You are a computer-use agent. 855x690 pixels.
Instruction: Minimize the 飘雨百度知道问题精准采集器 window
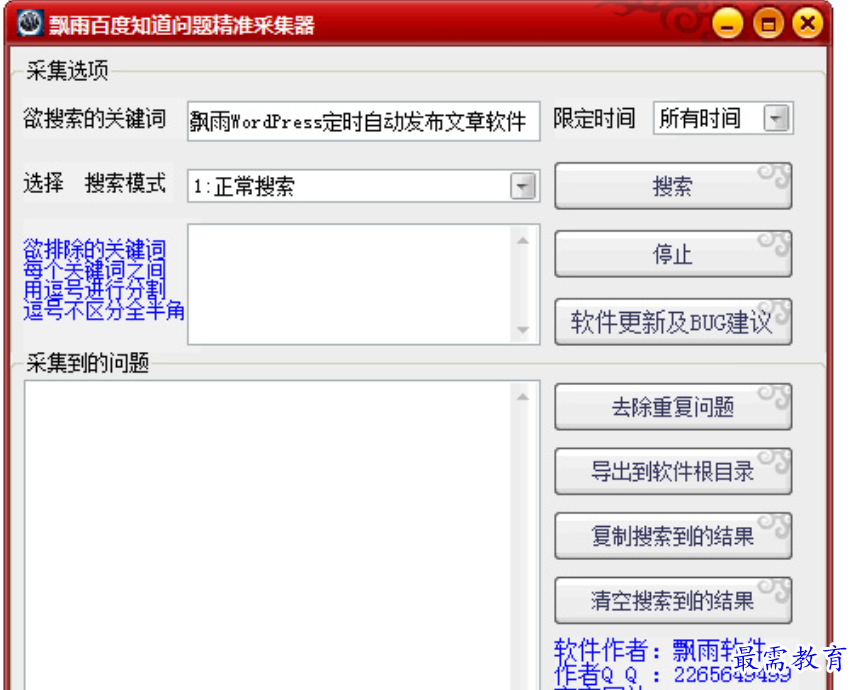[727, 23]
